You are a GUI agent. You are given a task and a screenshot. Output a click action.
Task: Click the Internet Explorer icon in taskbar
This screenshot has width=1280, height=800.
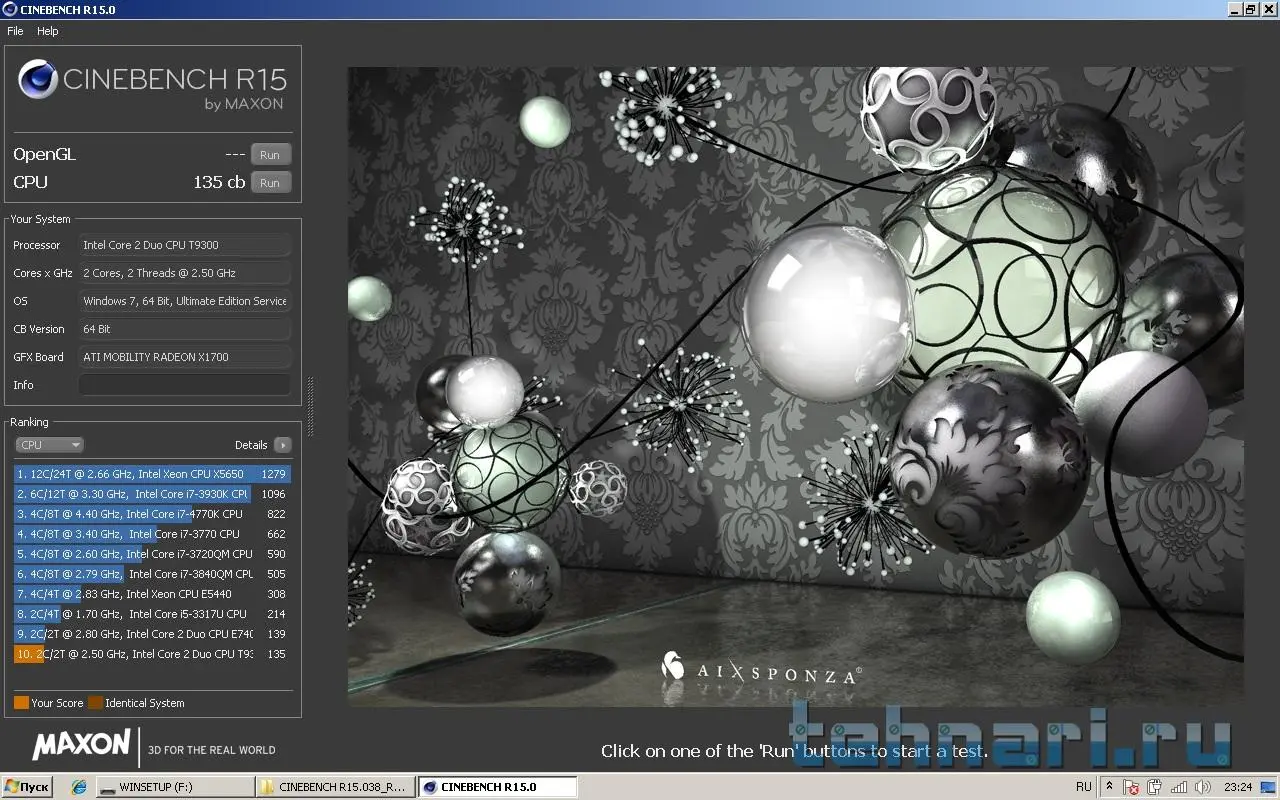click(x=79, y=787)
